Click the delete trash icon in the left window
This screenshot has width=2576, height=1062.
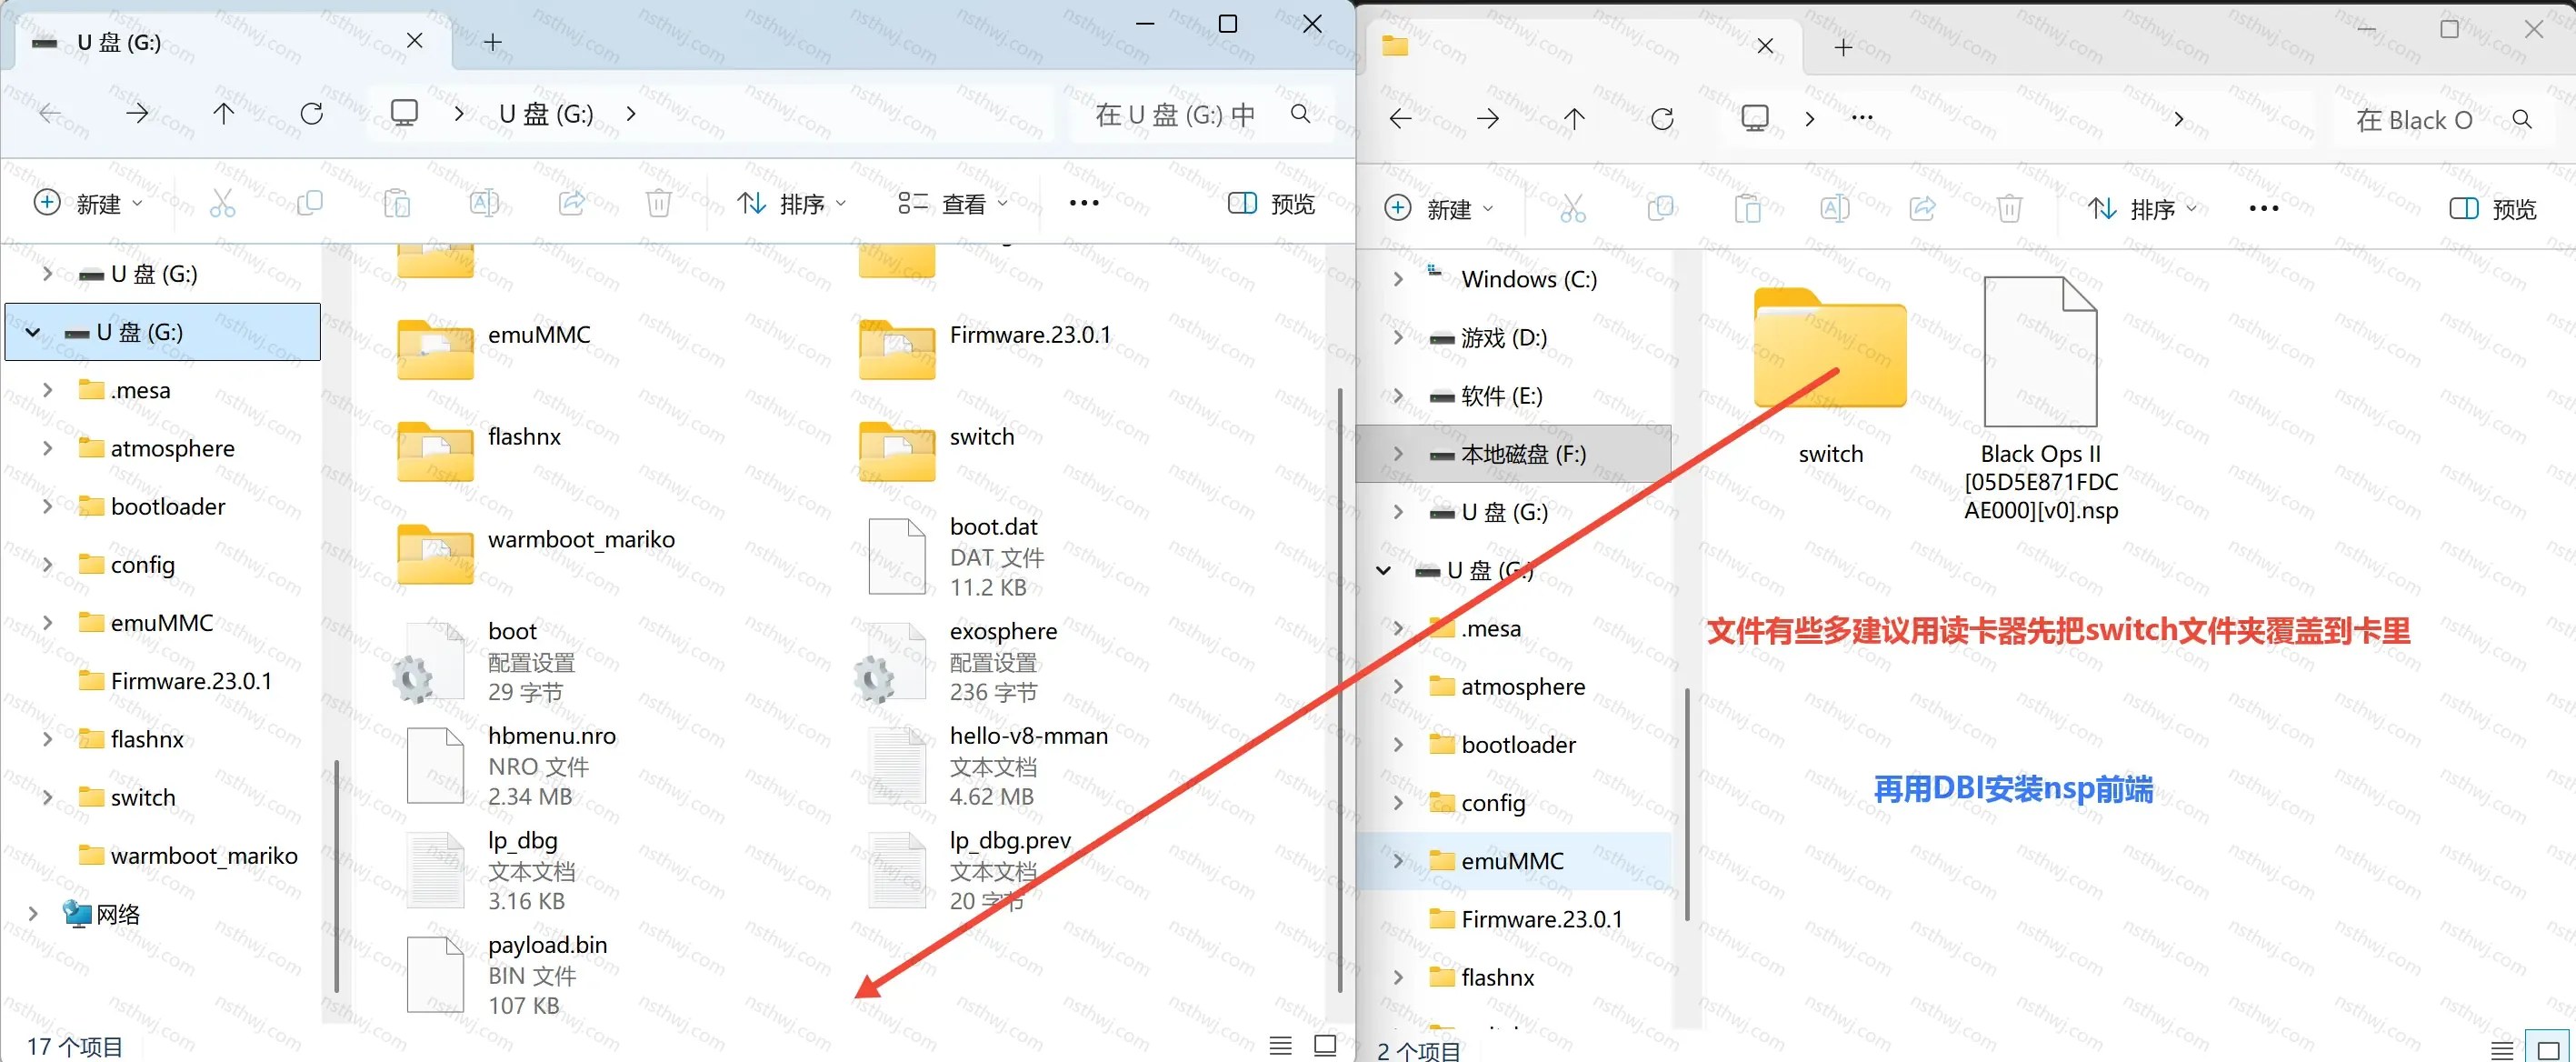(658, 204)
